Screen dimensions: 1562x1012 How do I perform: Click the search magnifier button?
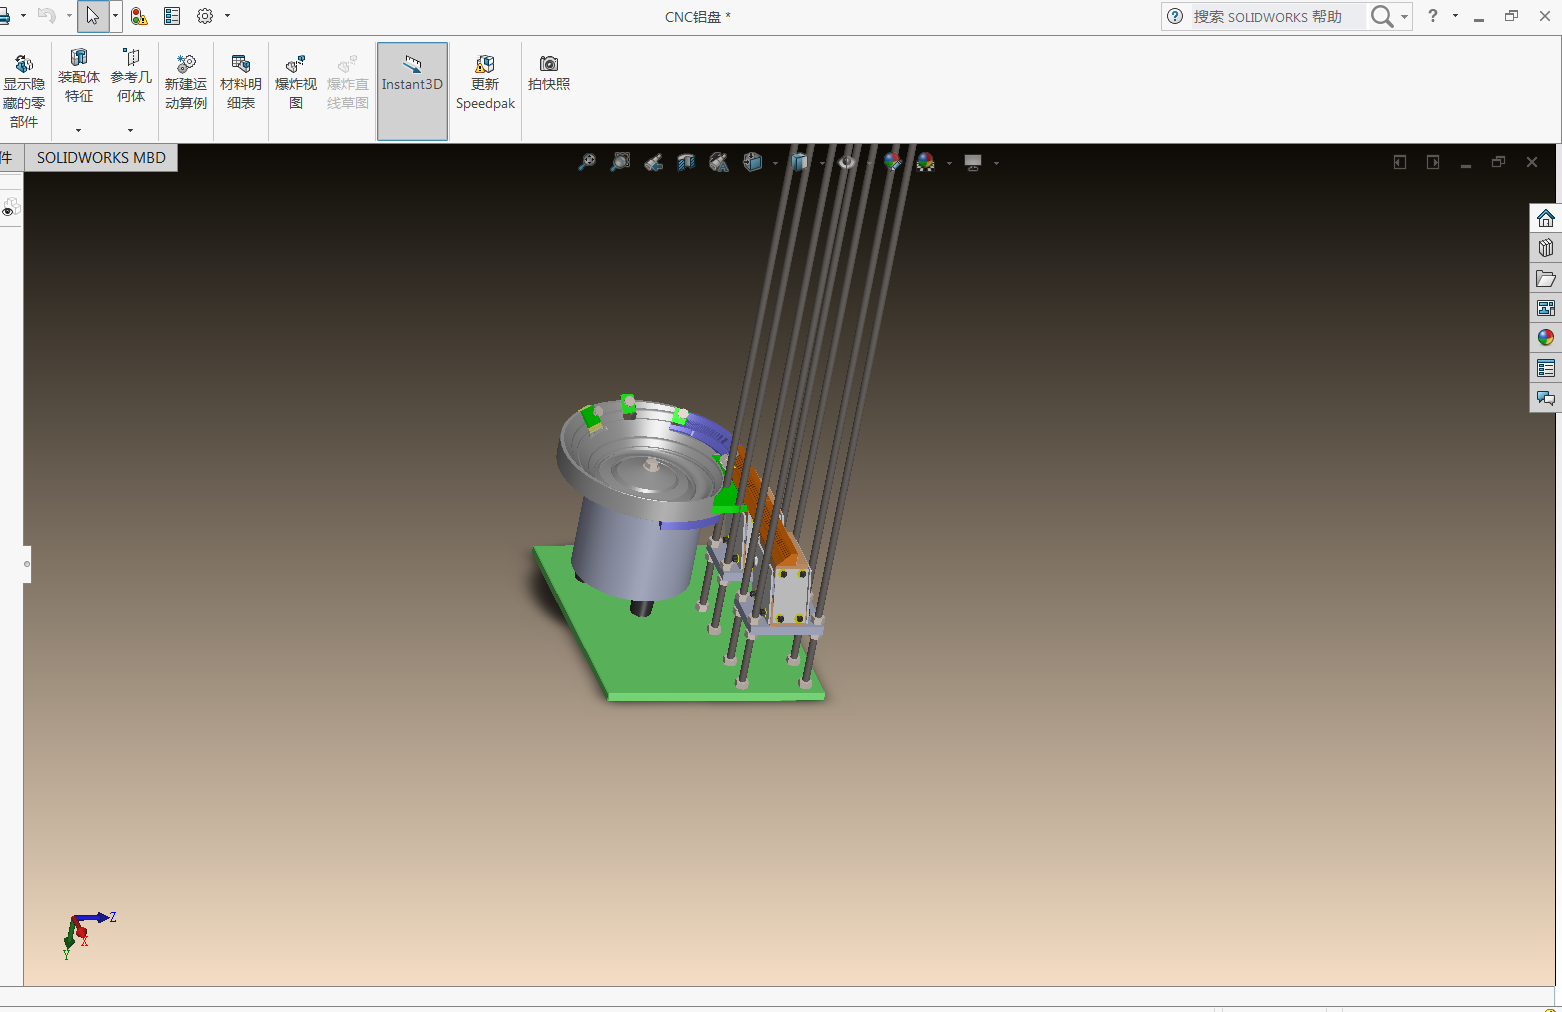pos(1382,16)
